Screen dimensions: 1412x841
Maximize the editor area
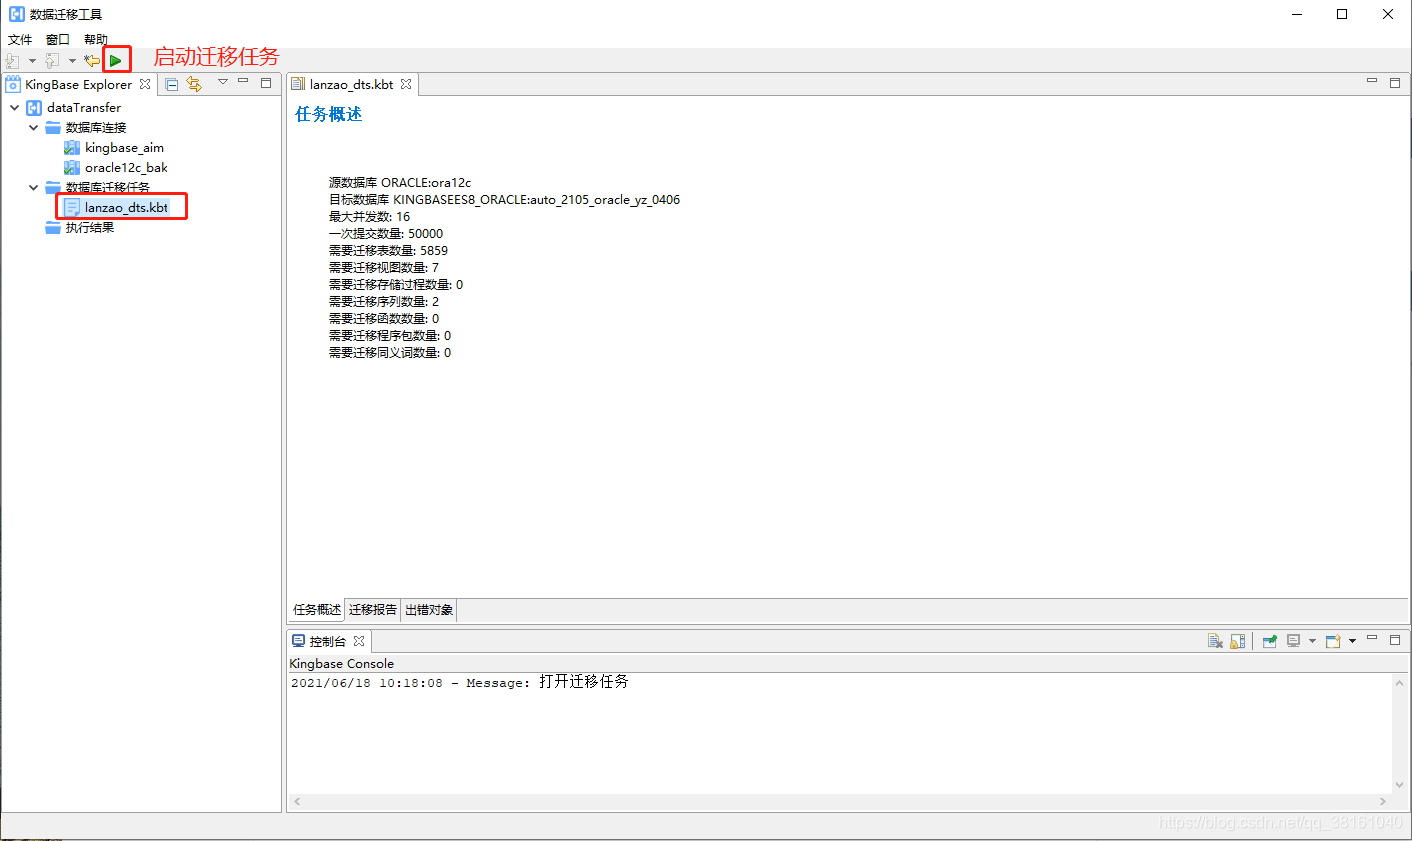[1395, 83]
